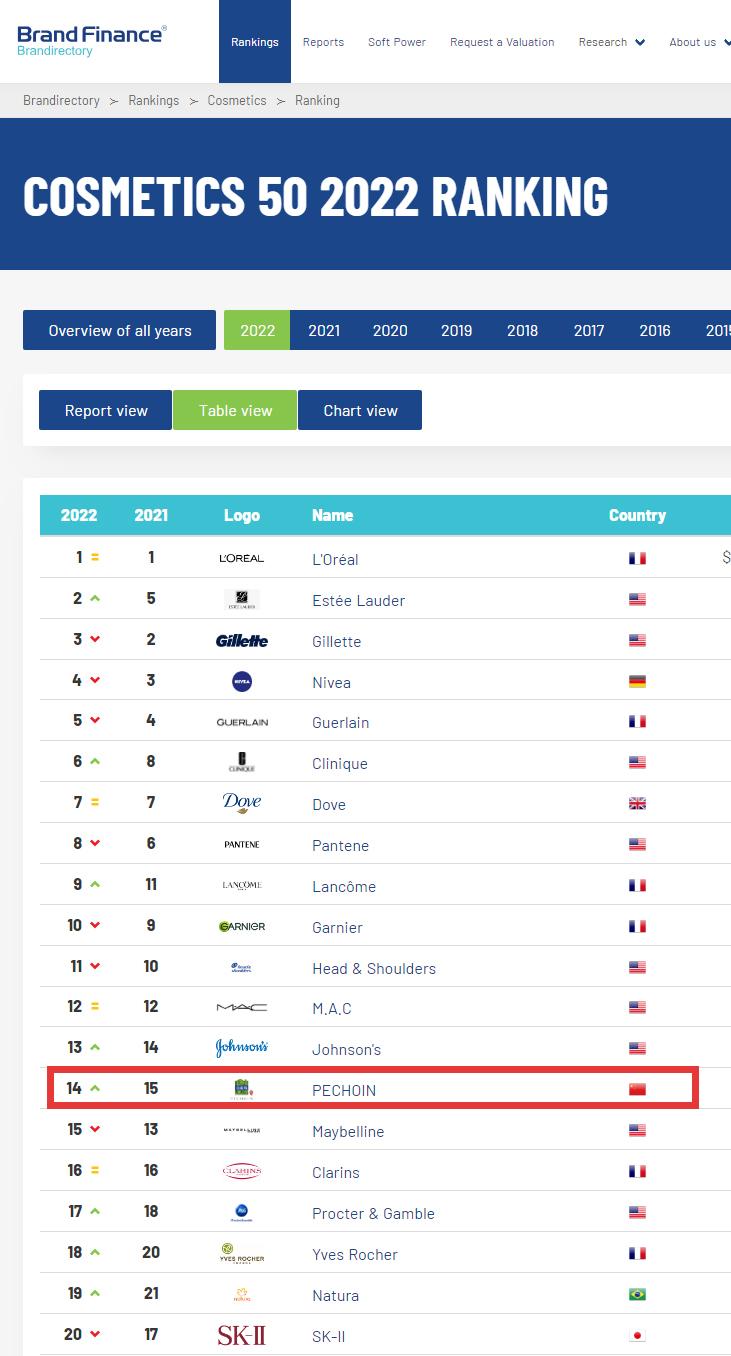731x1356 pixels.
Task: Click the Yves Rocher brand logo
Action: (x=242, y=1253)
